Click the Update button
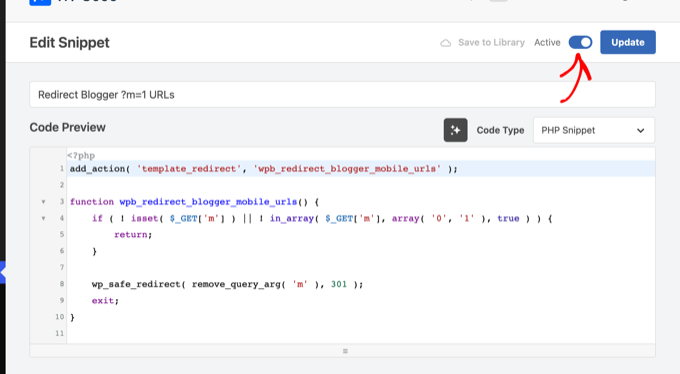 pyautogui.click(x=628, y=42)
